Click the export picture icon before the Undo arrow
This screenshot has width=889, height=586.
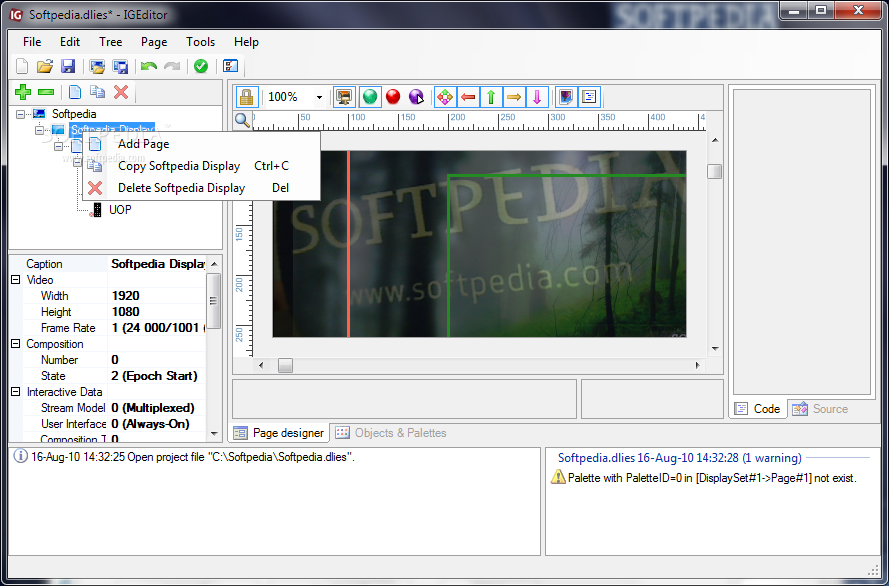coord(120,66)
